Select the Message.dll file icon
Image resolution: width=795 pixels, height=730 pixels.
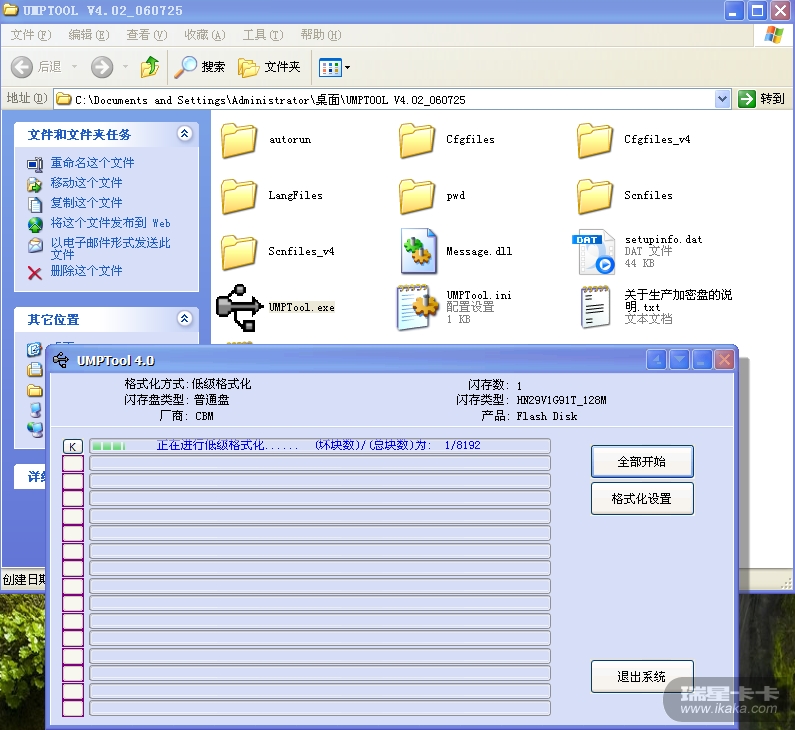(x=418, y=251)
